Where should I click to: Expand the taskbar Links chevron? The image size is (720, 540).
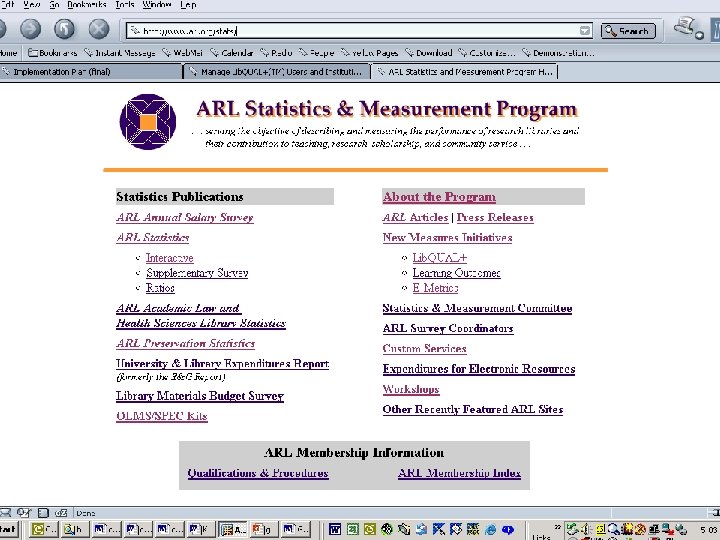(557, 527)
